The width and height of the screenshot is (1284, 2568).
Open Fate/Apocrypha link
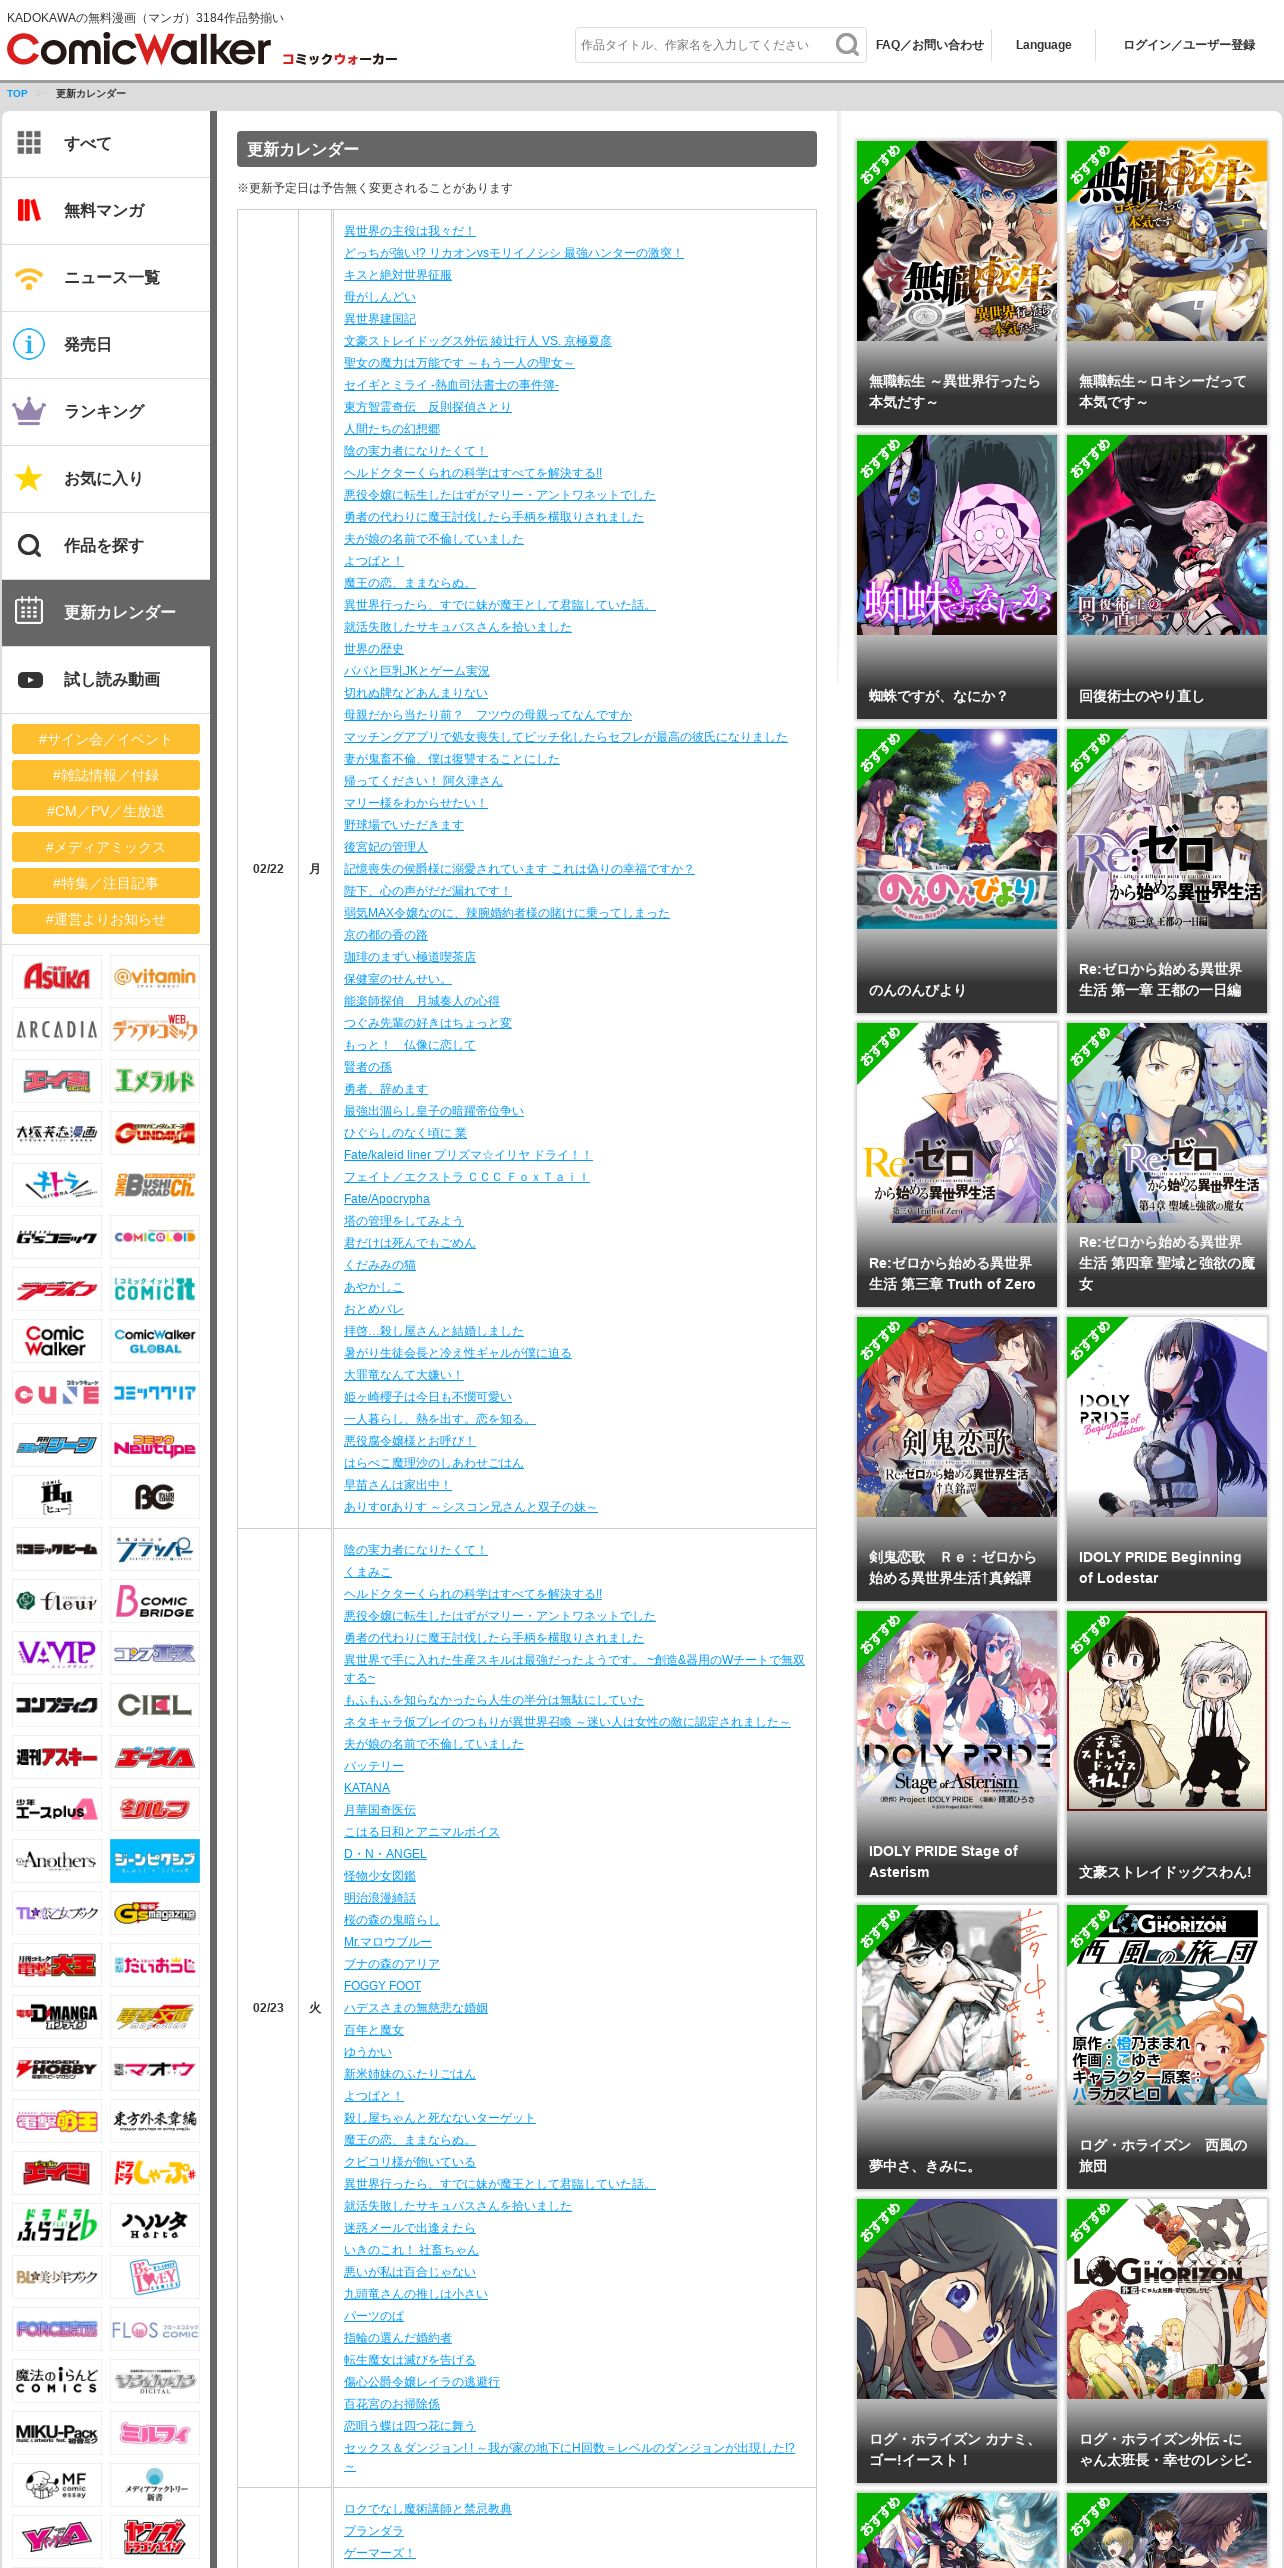[x=387, y=1199]
